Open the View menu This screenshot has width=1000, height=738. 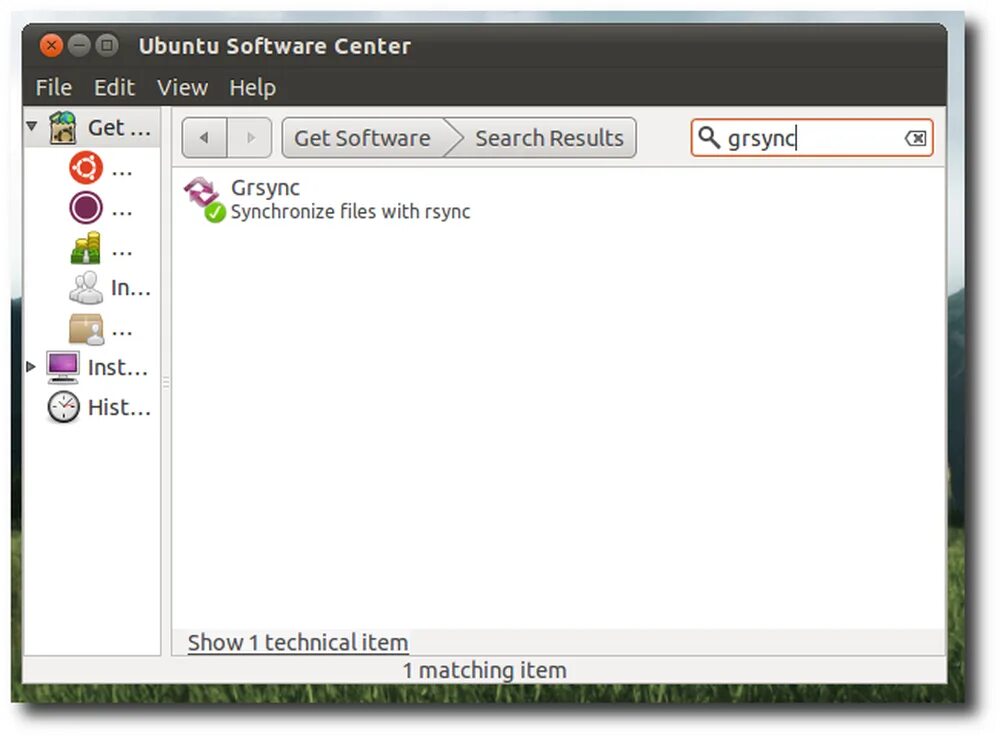pyautogui.click(x=182, y=87)
